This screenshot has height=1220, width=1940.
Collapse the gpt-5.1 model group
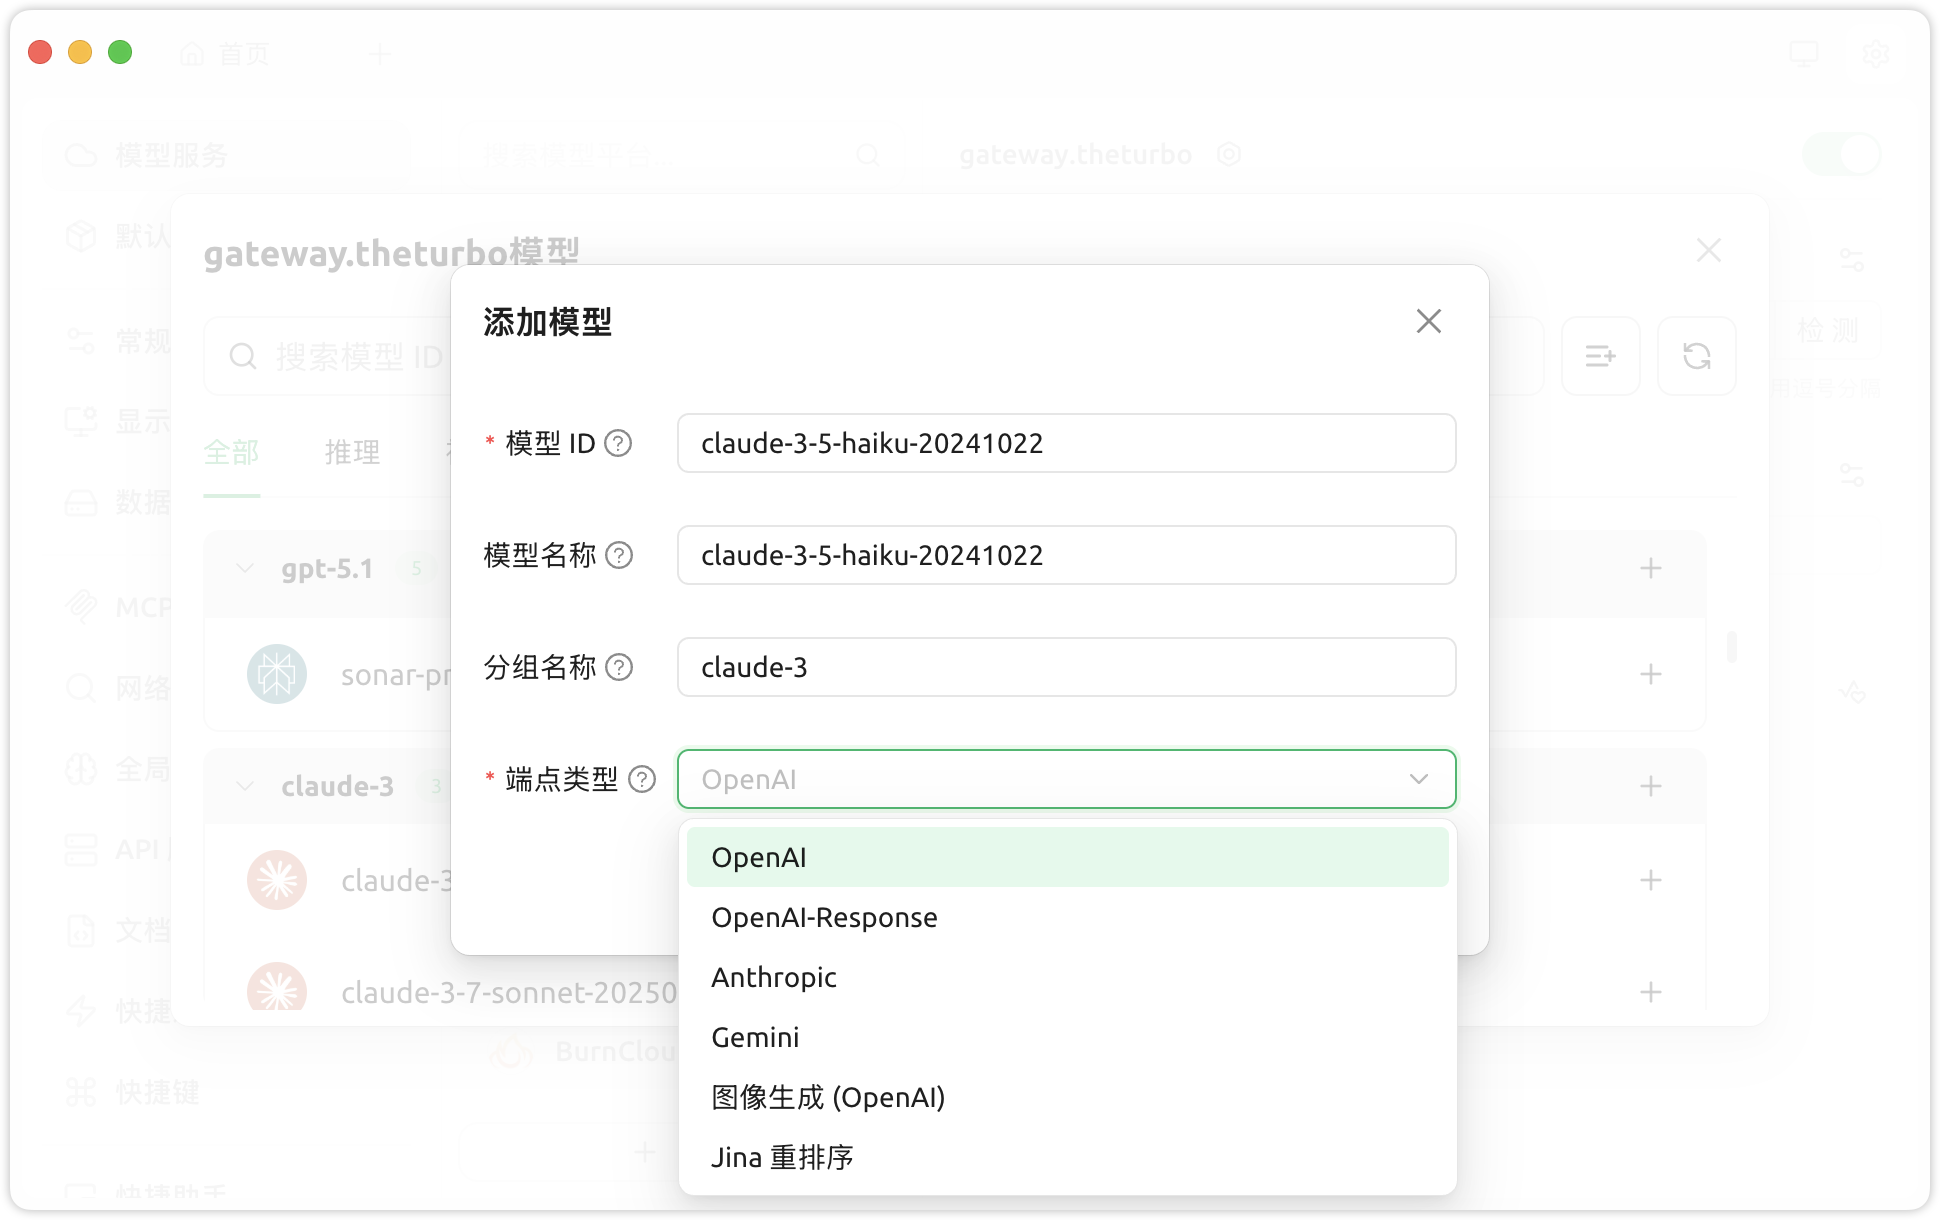pos(245,568)
